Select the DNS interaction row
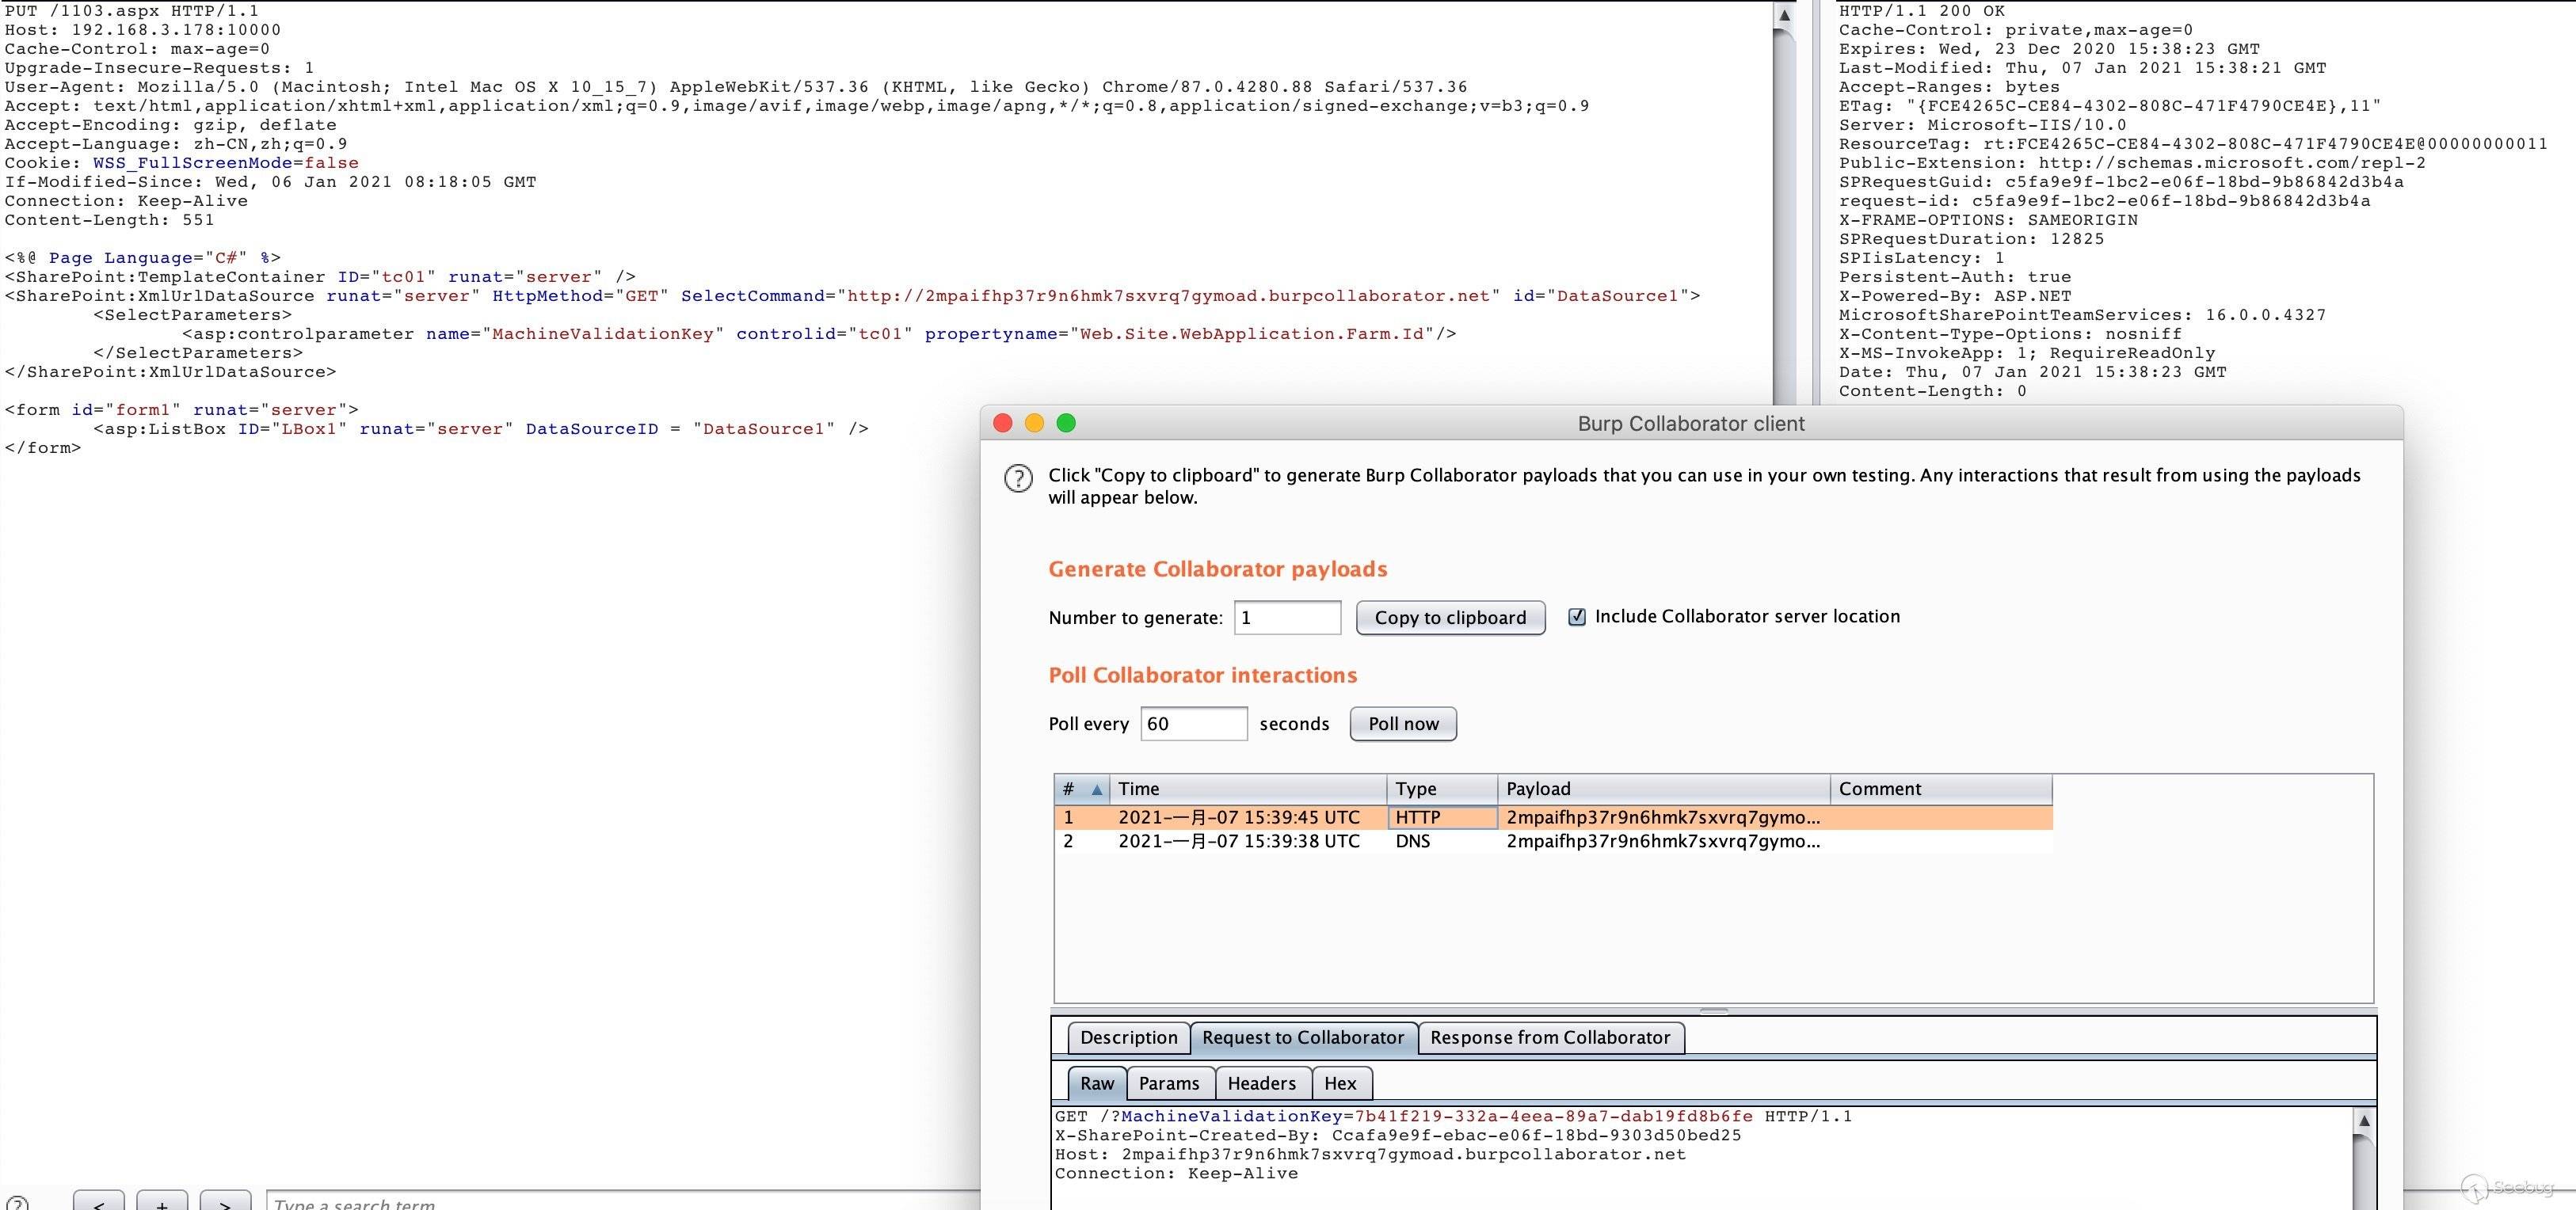The width and height of the screenshot is (2576, 1210). click(1412, 841)
